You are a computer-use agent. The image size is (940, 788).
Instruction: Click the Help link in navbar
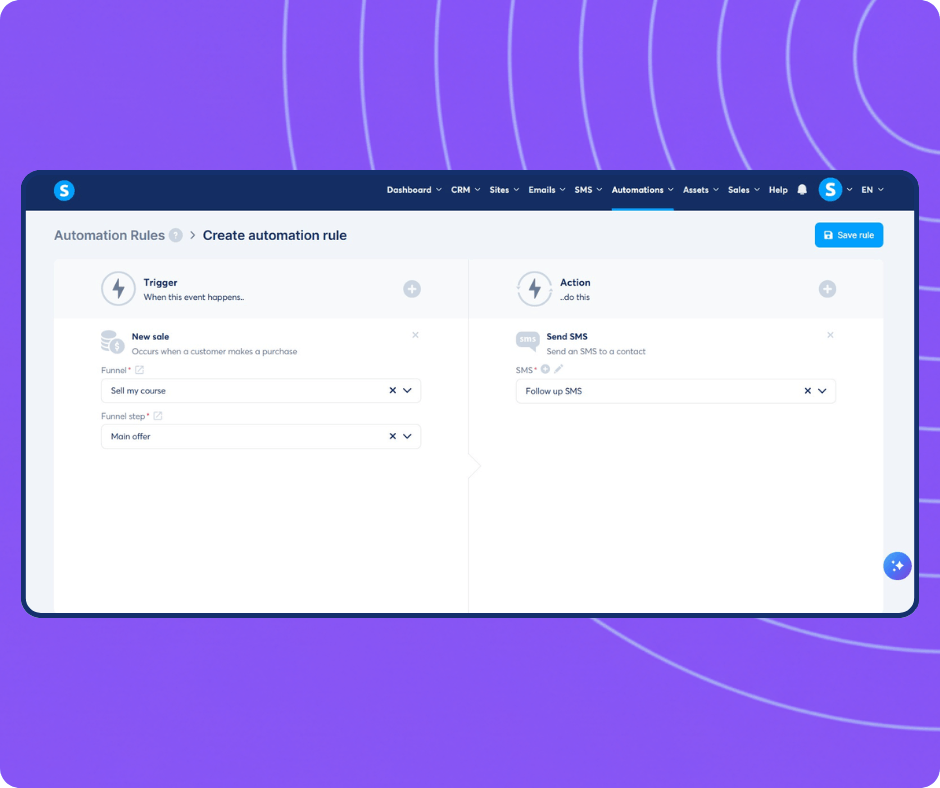[x=778, y=190]
